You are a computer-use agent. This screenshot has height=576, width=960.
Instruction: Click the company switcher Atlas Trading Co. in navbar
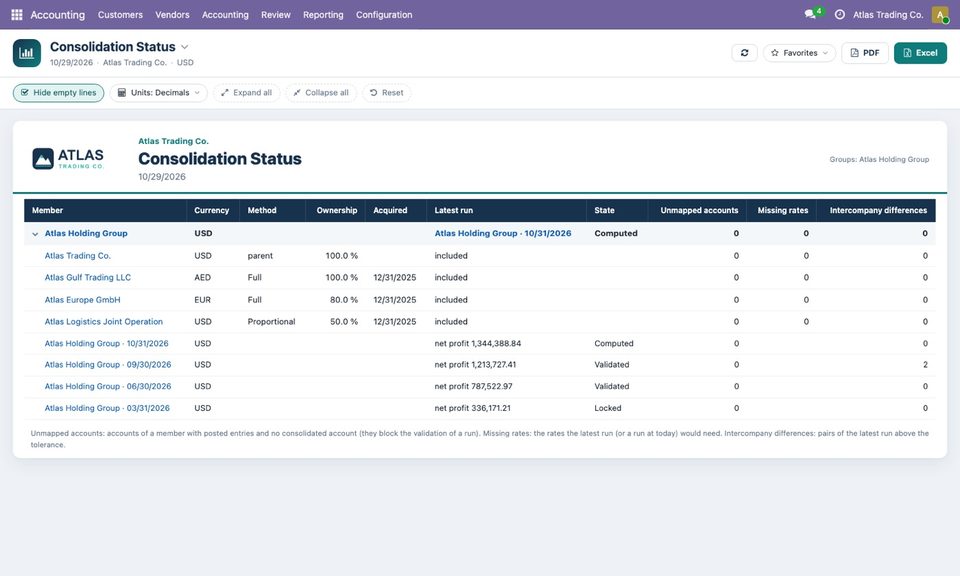coord(888,15)
